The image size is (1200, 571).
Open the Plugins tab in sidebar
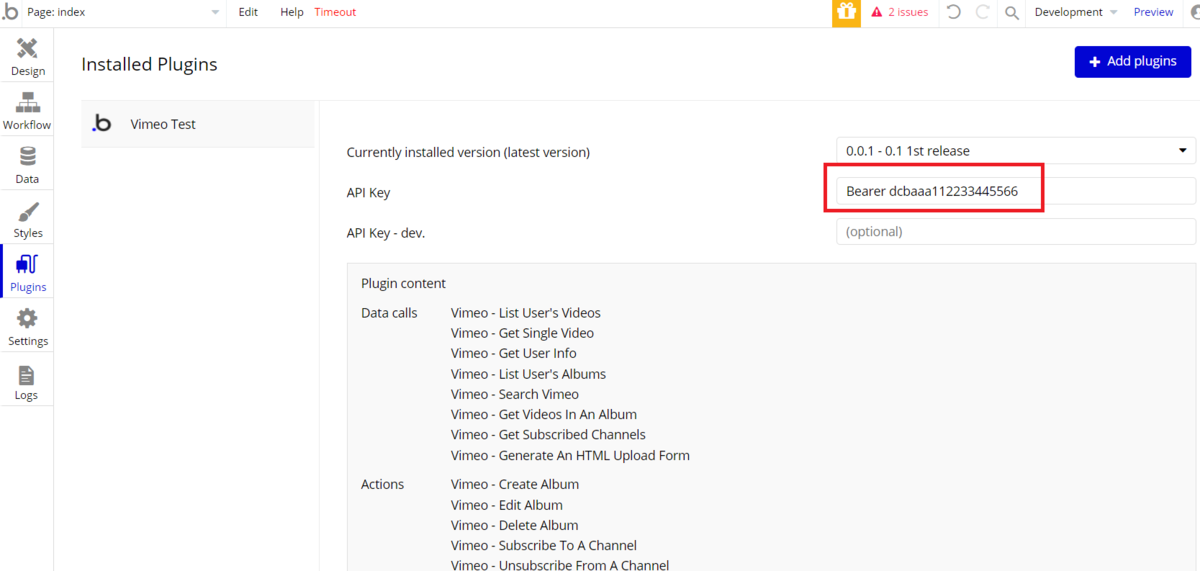click(x=27, y=273)
